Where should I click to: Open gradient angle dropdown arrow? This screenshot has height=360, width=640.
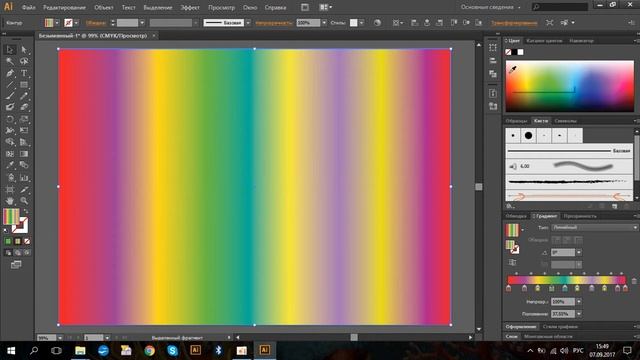(x=579, y=253)
